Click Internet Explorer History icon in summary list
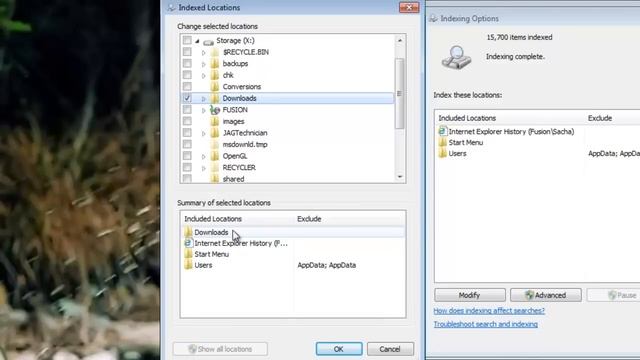Image resolution: width=640 pixels, height=360 pixels. pyautogui.click(x=188, y=243)
